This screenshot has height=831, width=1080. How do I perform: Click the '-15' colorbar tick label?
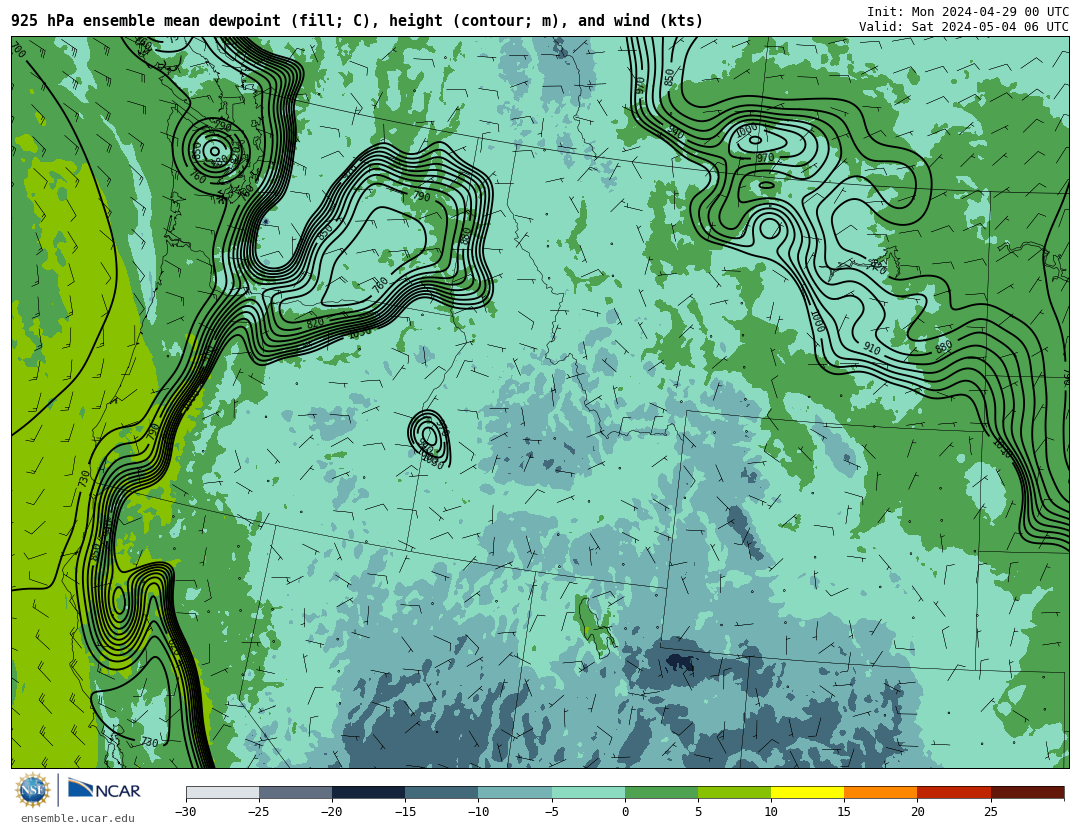pyautogui.click(x=405, y=812)
